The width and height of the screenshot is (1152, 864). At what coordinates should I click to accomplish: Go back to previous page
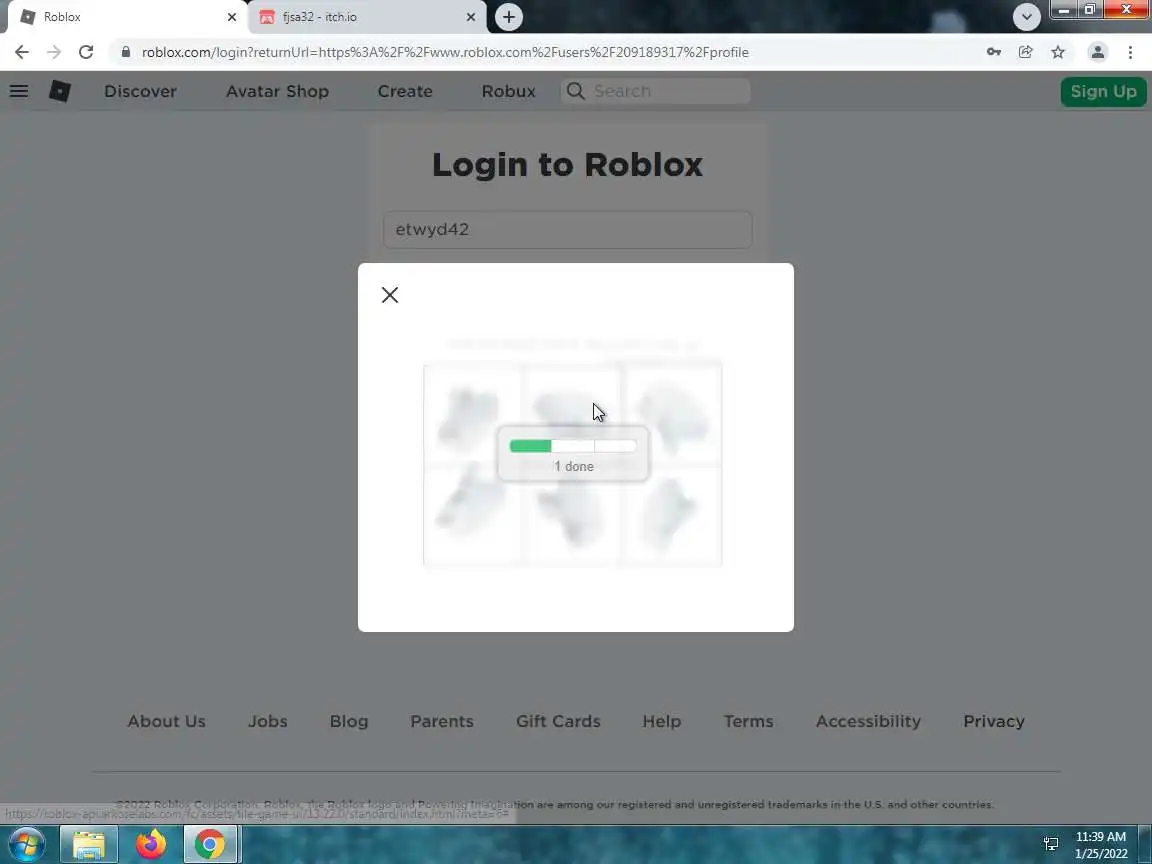[21, 52]
